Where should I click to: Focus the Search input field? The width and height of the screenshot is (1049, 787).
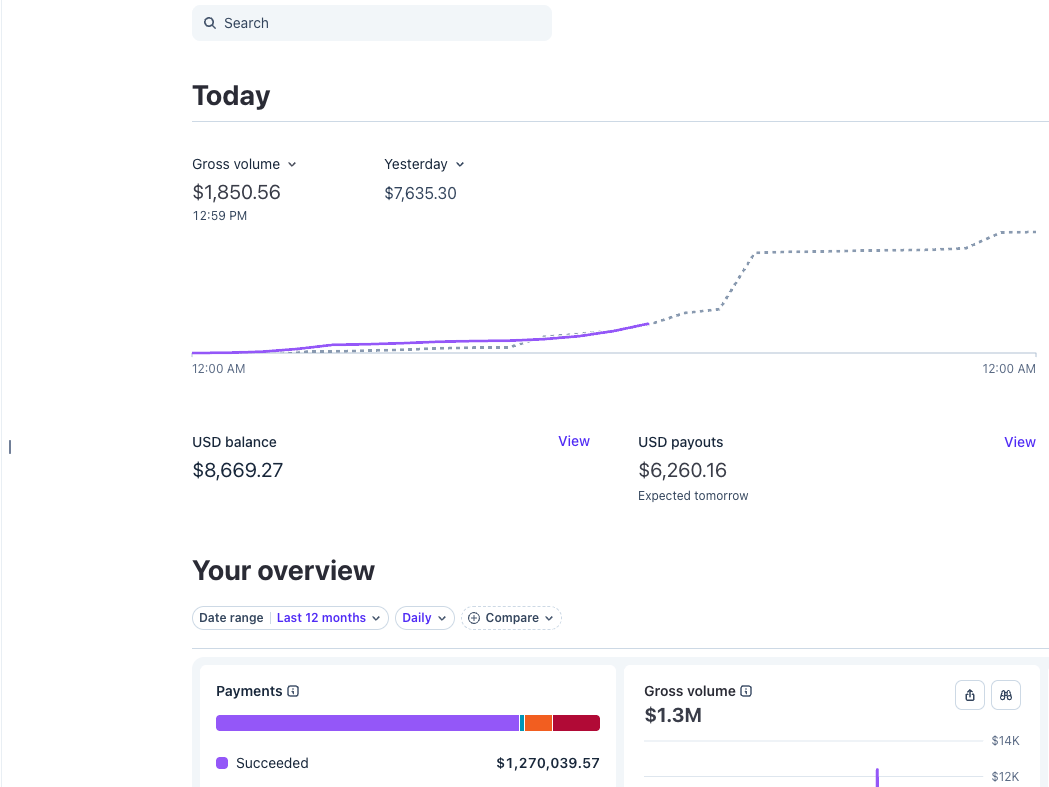pyautogui.click(x=372, y=23)
